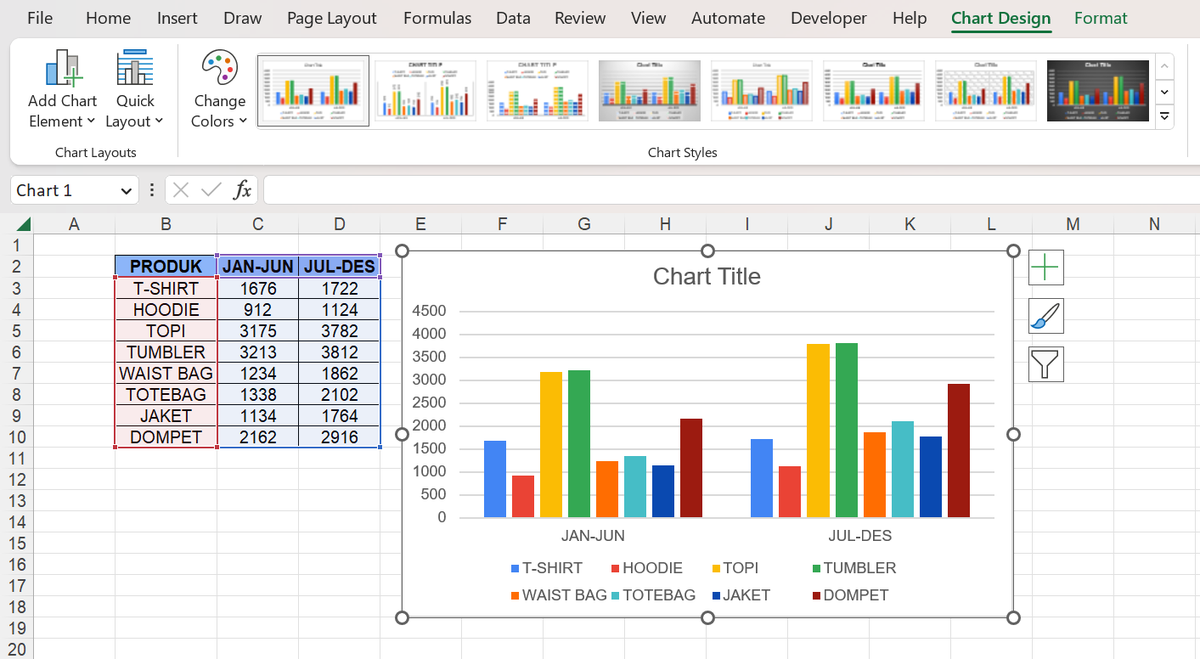
Task: Select the column M header
Action: click(x=1073, y=224)
